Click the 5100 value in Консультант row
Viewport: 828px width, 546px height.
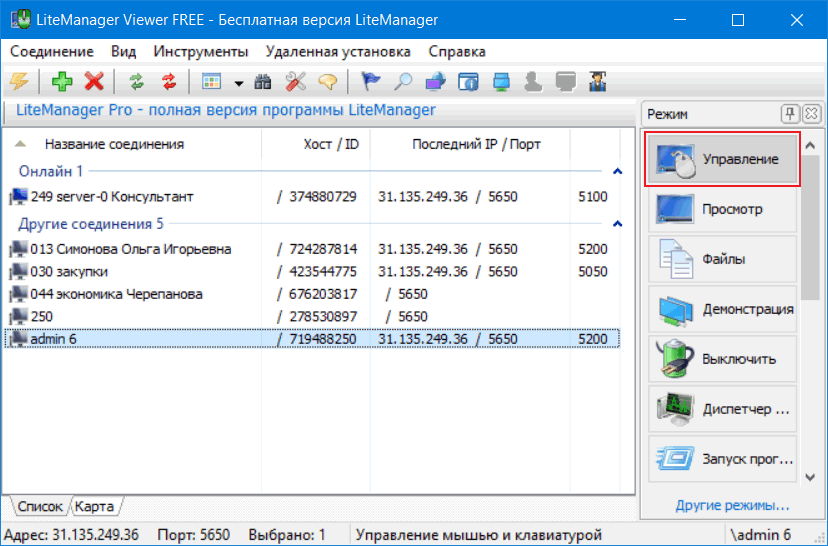click(592, 196)
